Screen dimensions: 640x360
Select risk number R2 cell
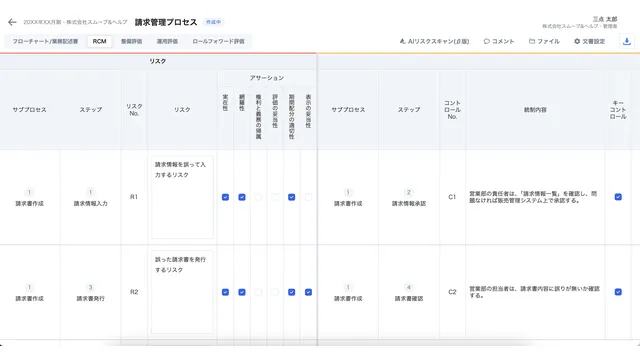[x=134, y=292]
